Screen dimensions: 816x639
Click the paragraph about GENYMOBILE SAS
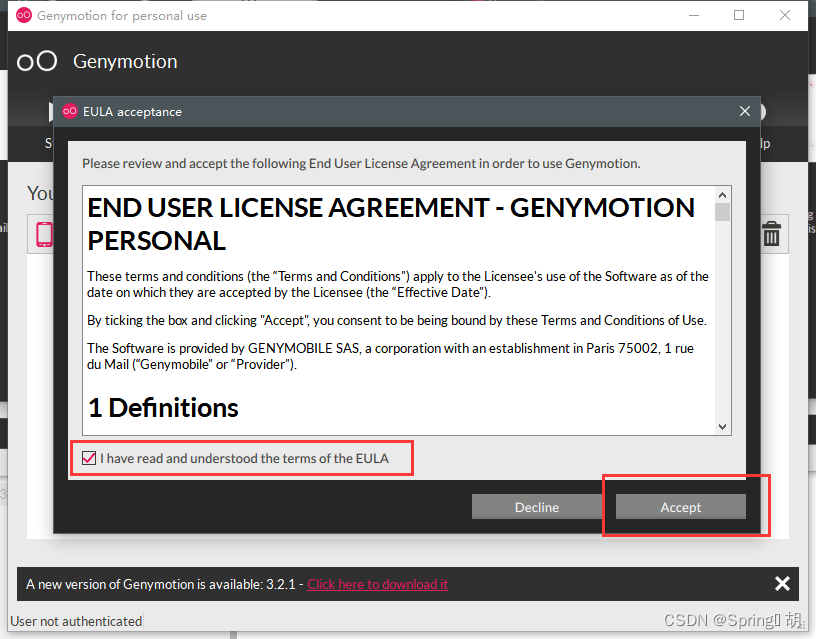(390, 356)
